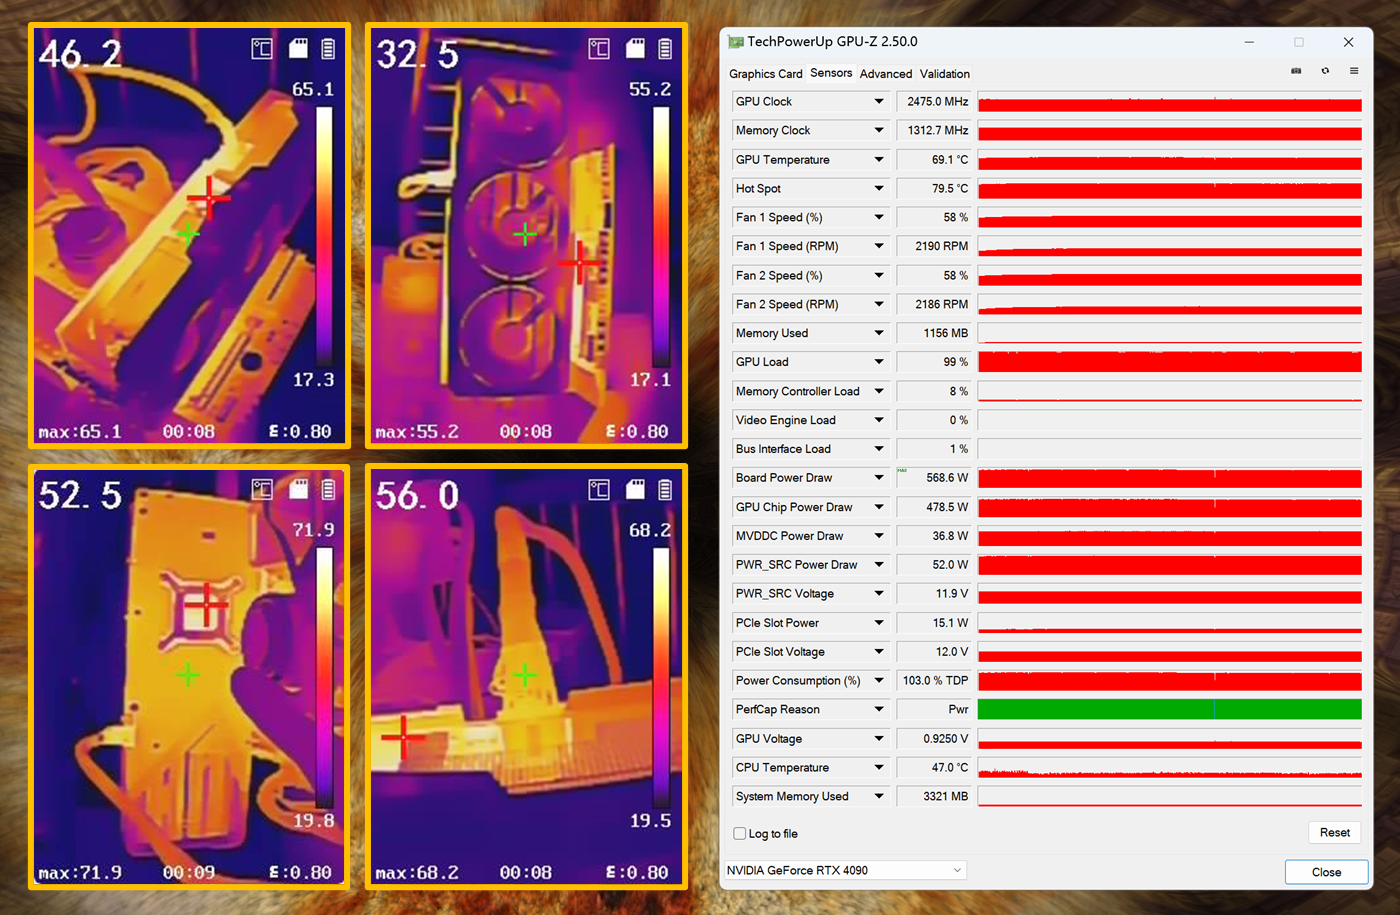
Task: Click the Reset button
Action: pos(1334,832)
